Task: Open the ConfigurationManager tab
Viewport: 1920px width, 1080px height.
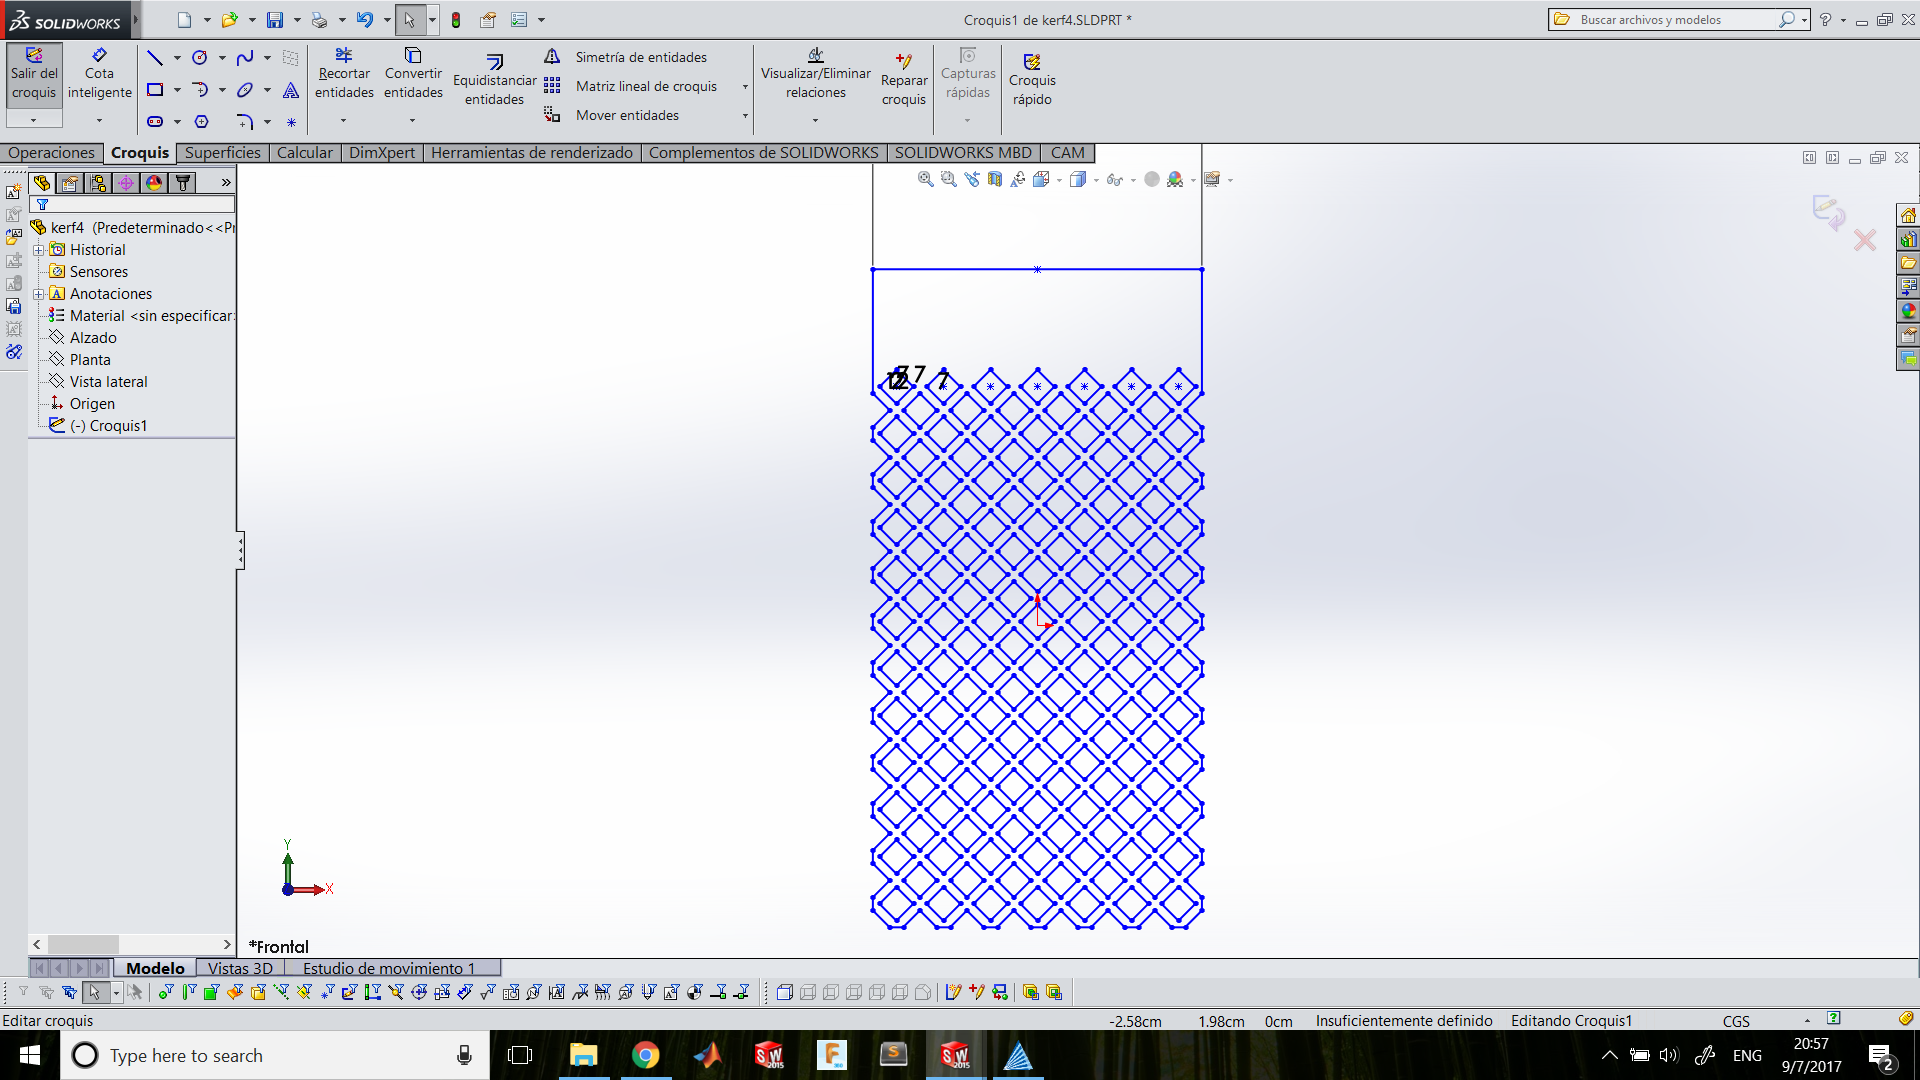Action: pyautogui.click(x=98, y=183)
